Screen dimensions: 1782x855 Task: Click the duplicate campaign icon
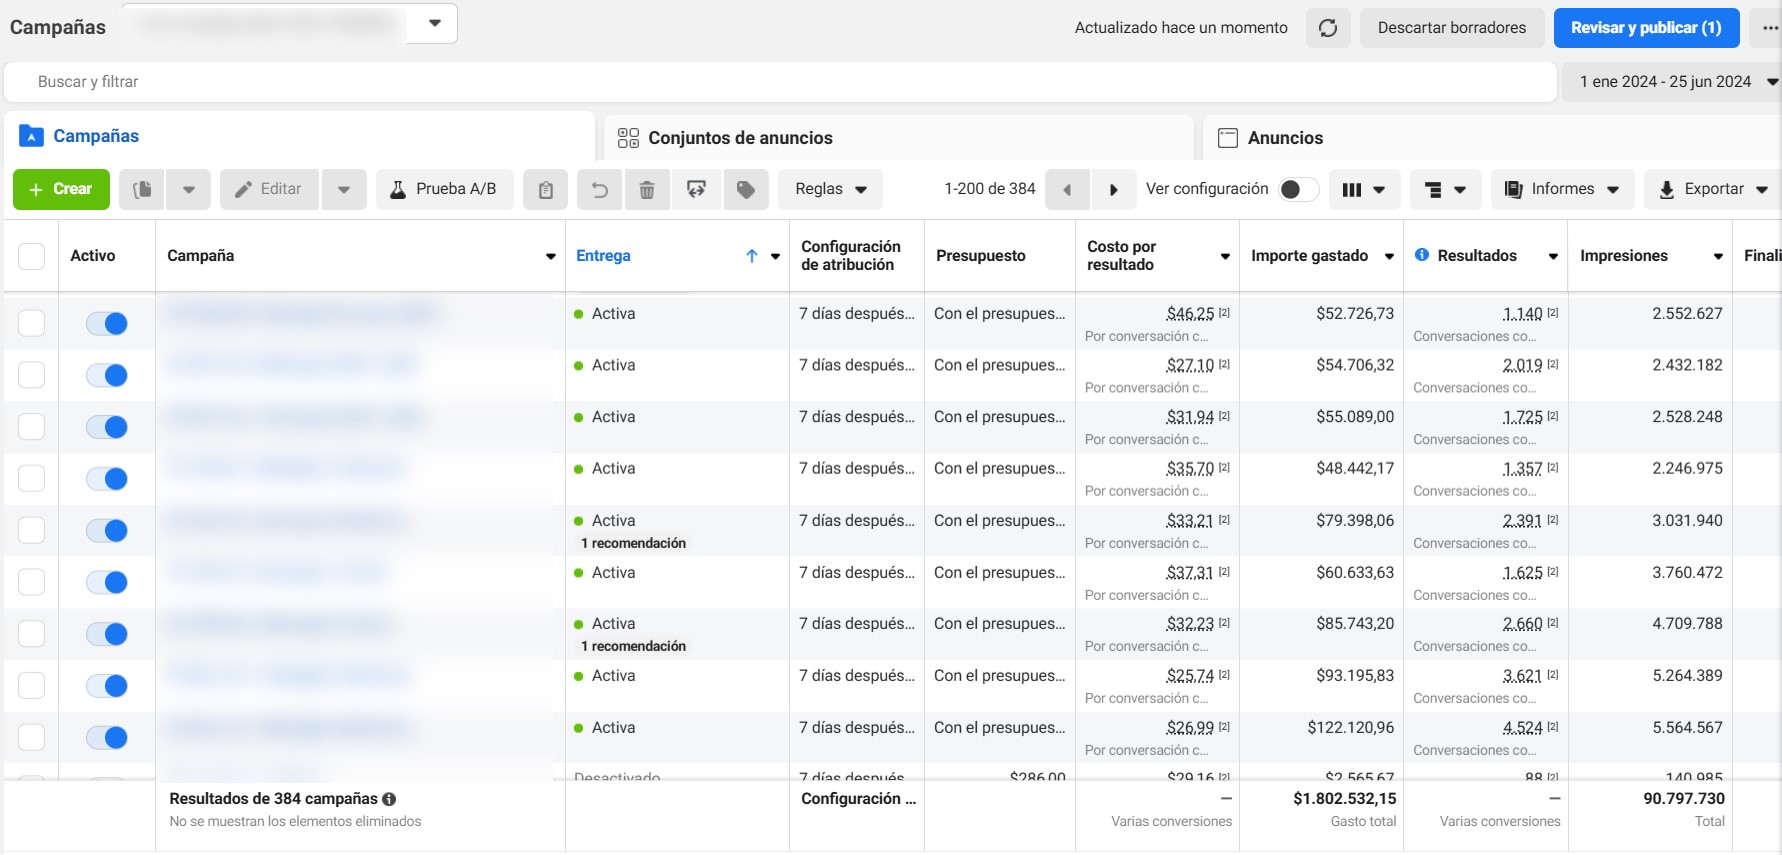[142, 189]
